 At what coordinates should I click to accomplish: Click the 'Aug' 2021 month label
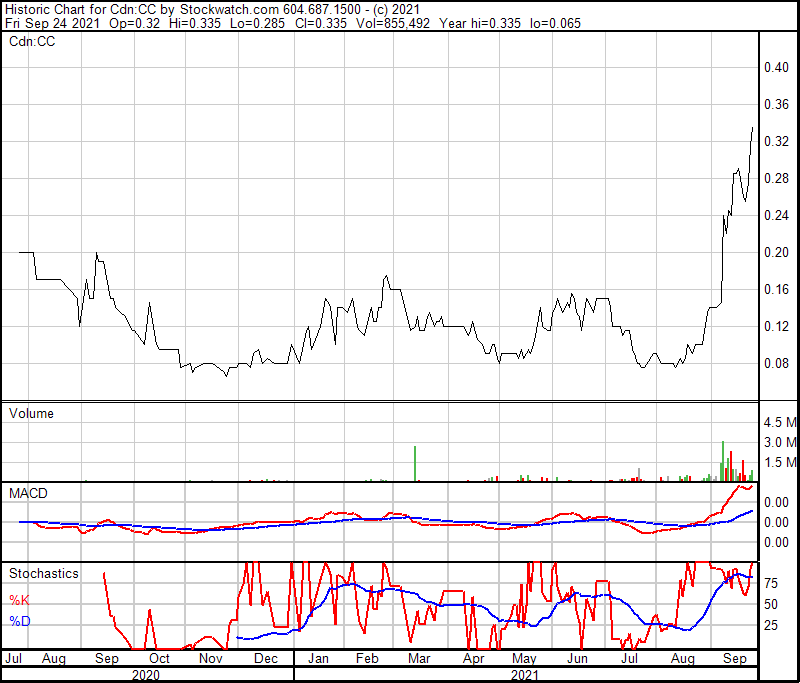tap(683, 659)
